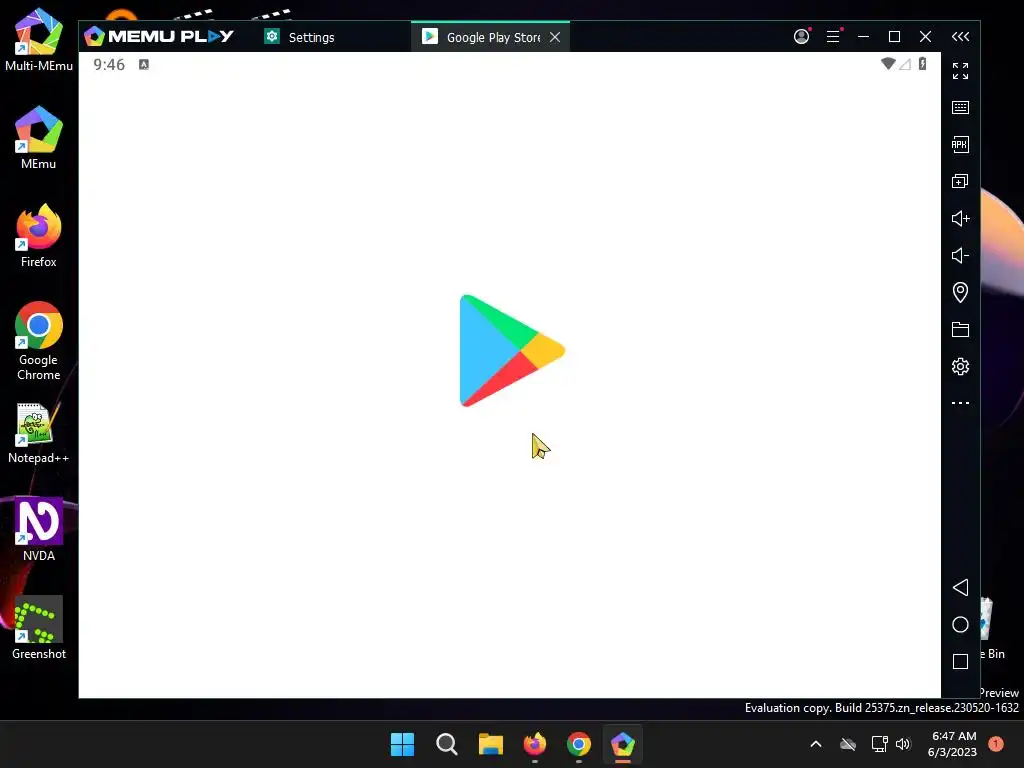Tap Android home circle button
1024x768 pixels.
(960, 624)
